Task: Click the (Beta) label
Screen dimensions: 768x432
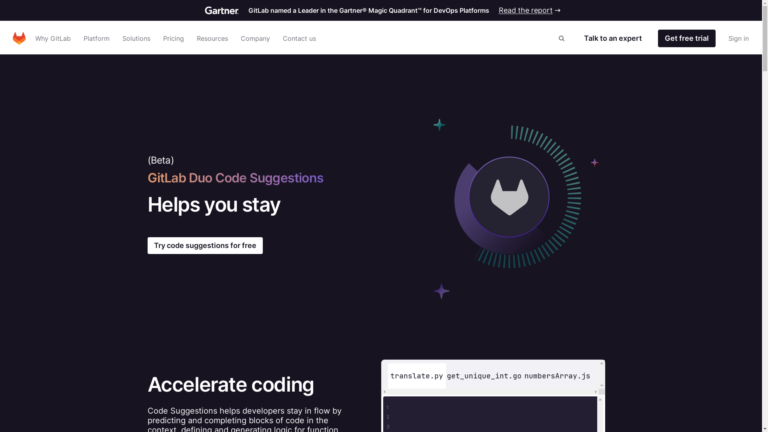Action: [x=161, y=160]
